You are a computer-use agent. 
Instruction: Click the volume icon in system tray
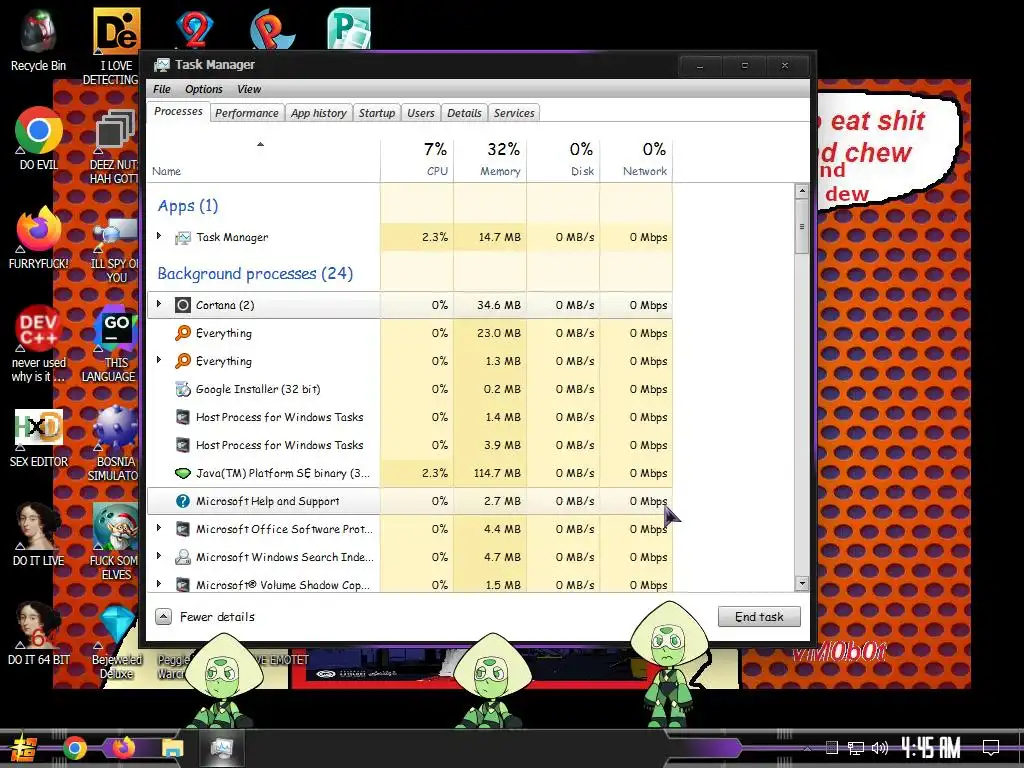(880, 748)
